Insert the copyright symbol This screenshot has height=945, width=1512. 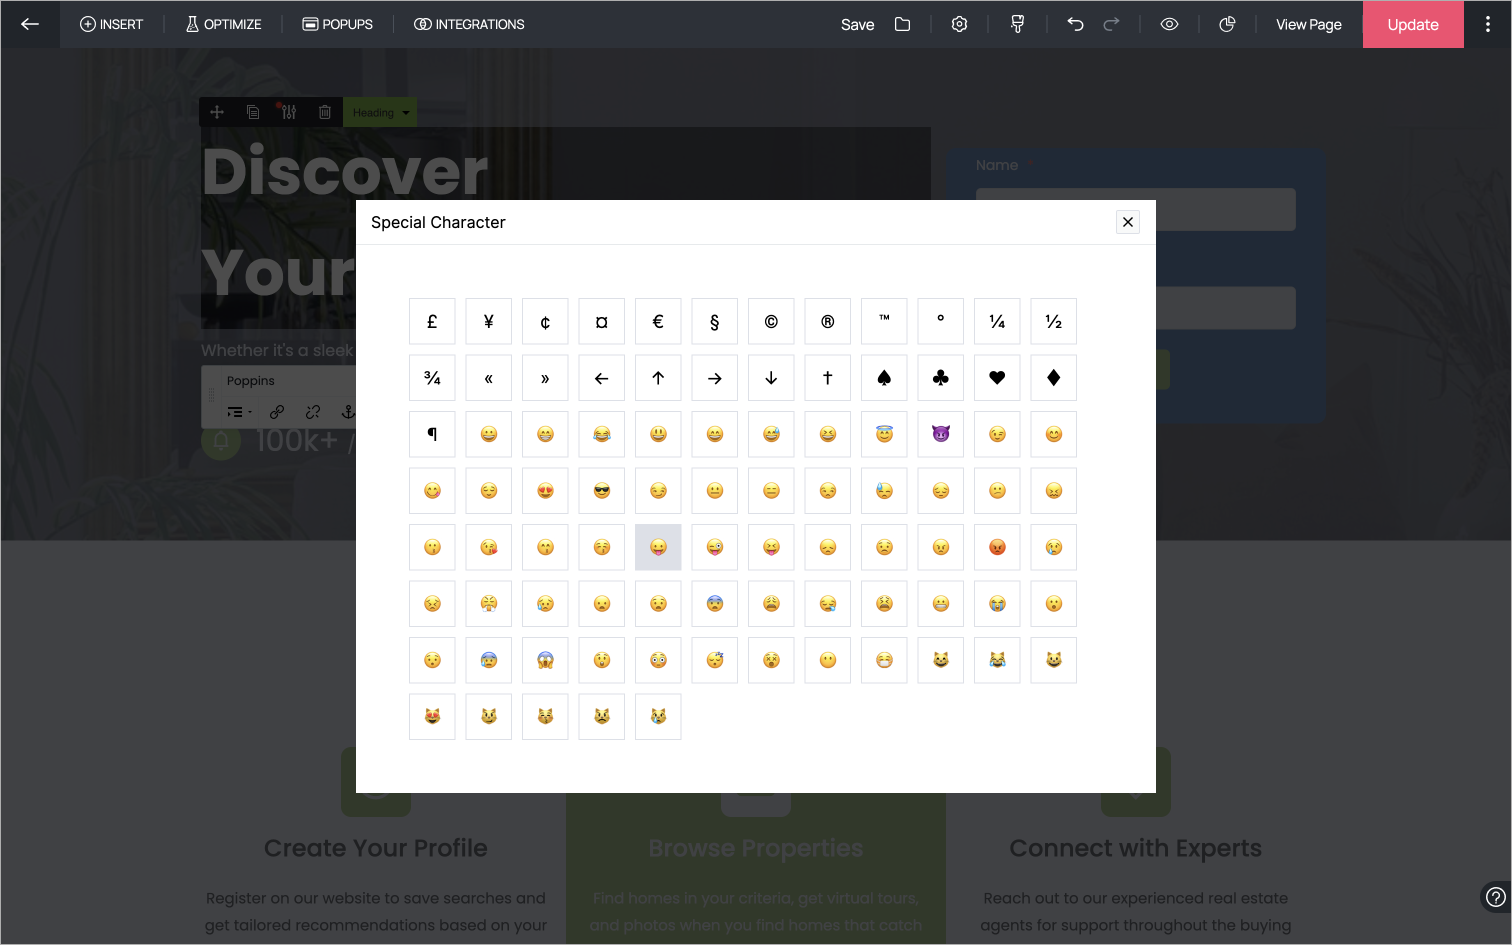click(771, 322)
